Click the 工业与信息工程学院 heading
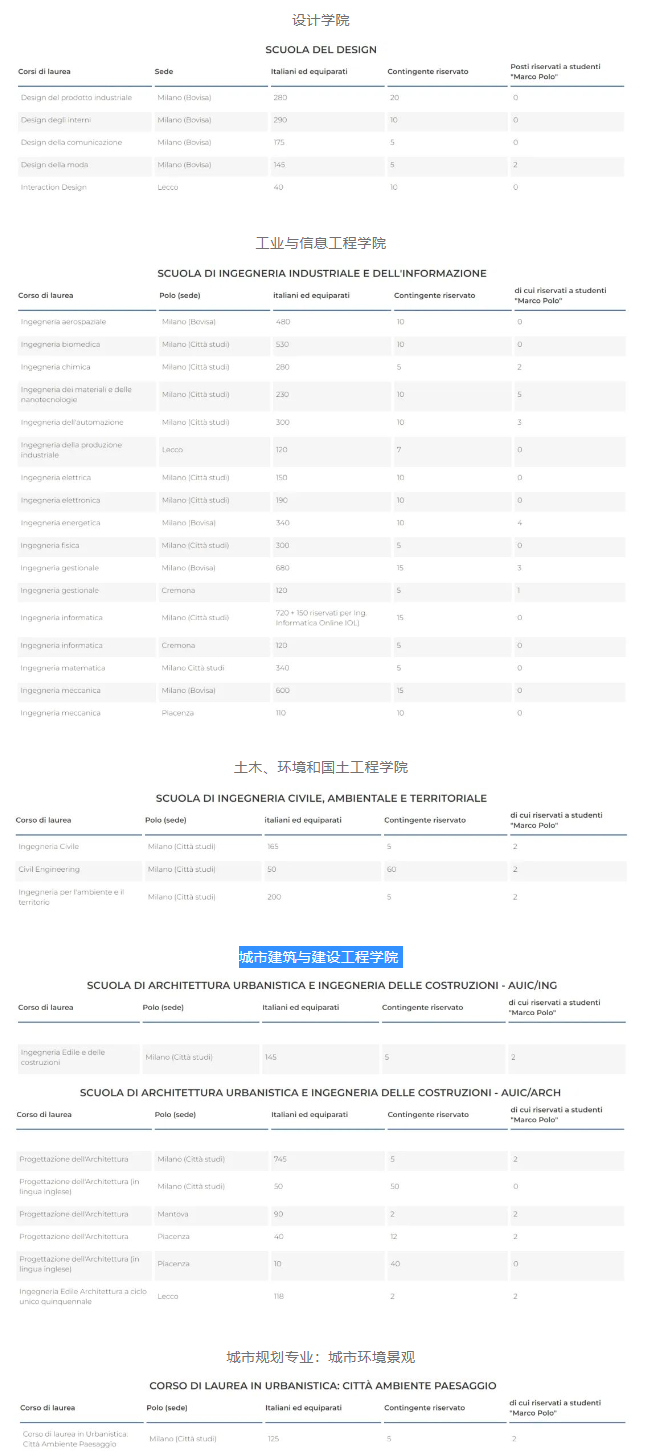647x1456 pixels. (321, 243)
